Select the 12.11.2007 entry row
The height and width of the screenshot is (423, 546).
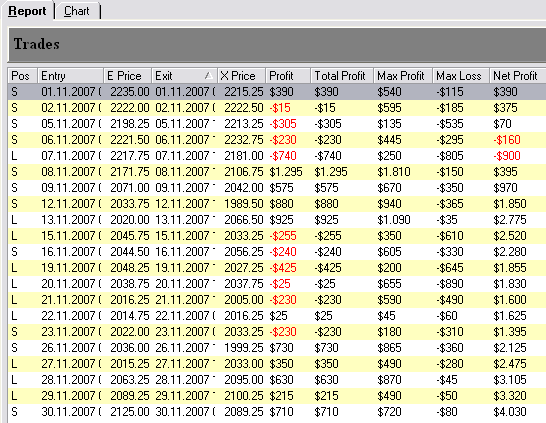point(277,204)
